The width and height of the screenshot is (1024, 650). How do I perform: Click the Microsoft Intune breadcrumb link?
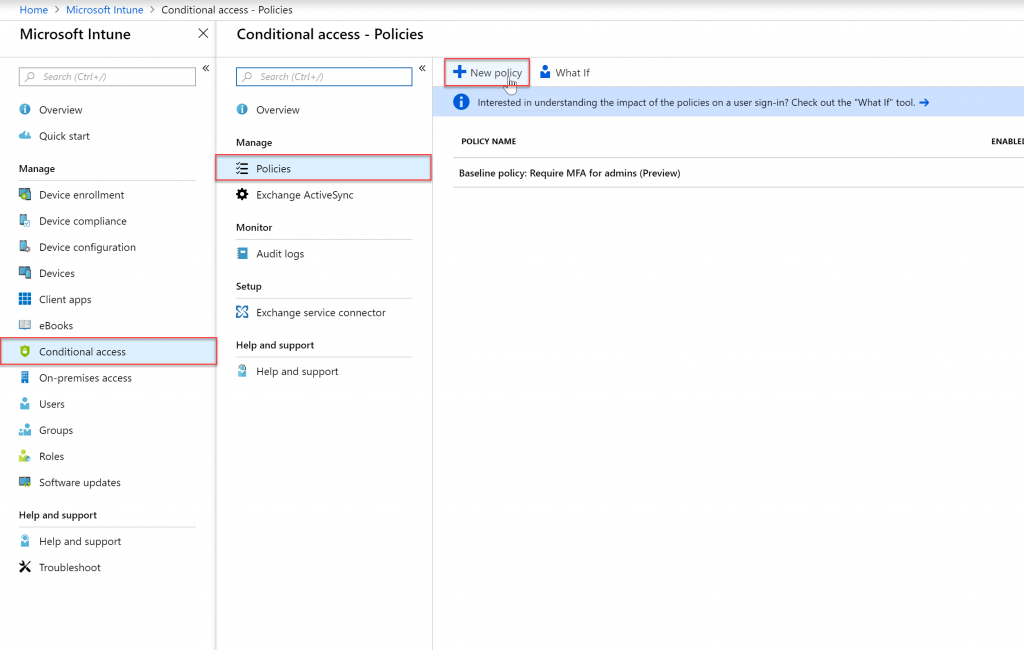click(x=104, y=10)
